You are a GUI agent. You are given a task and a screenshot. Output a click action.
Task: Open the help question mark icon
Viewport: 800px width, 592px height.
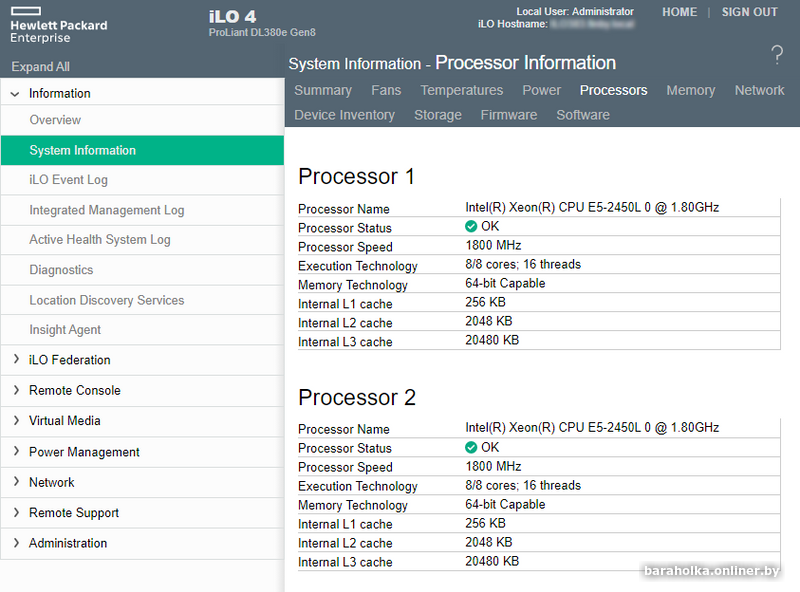pyautogui.click(x=777, y=54)
